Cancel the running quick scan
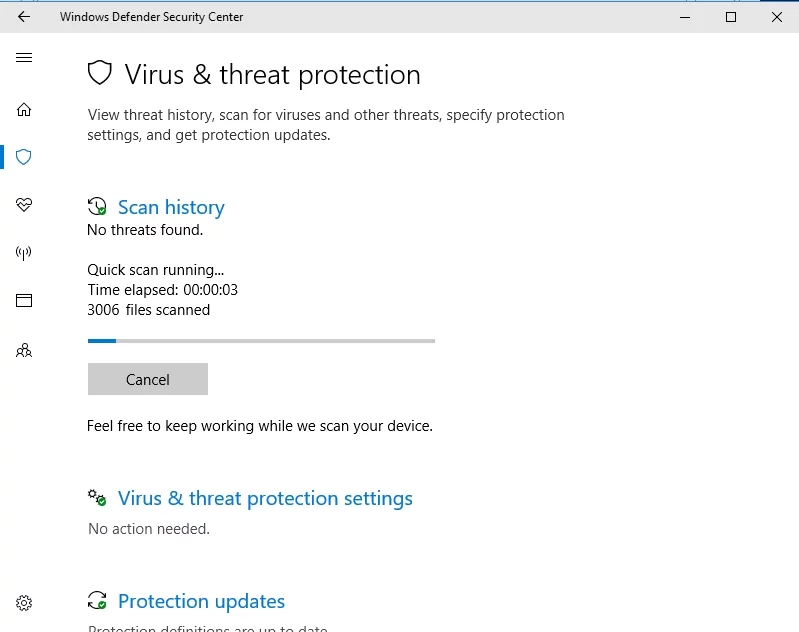 pos(148,379)
